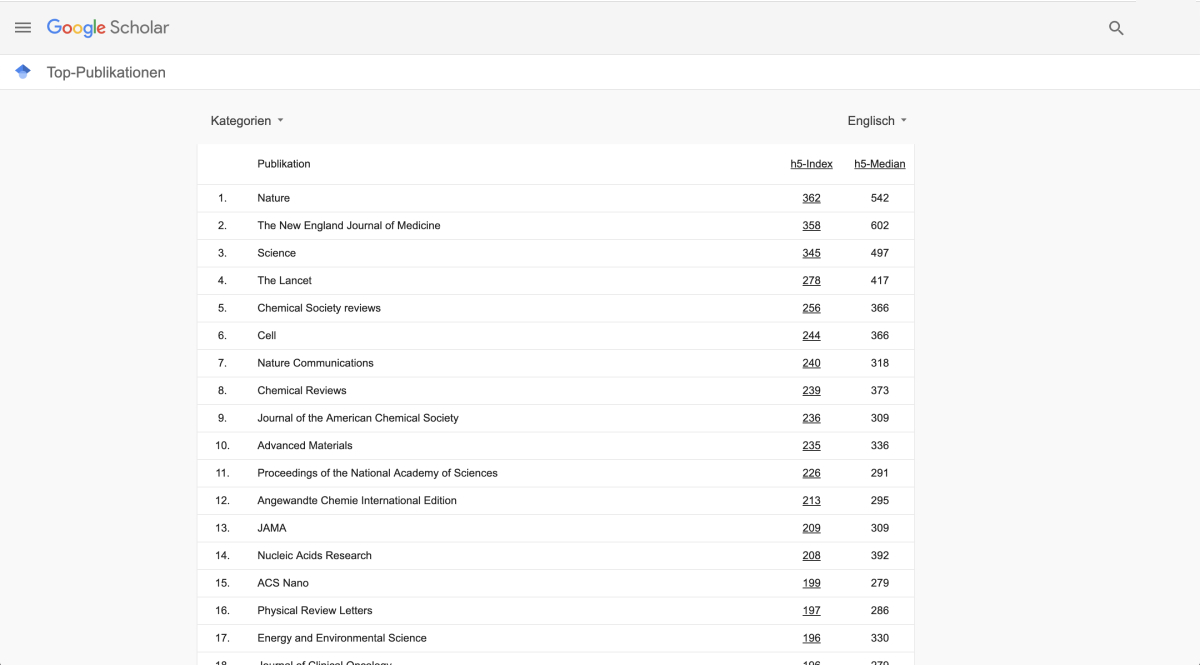1200x665 pixels.
Task: Open the hamburger menu in header
Action: 23,28
